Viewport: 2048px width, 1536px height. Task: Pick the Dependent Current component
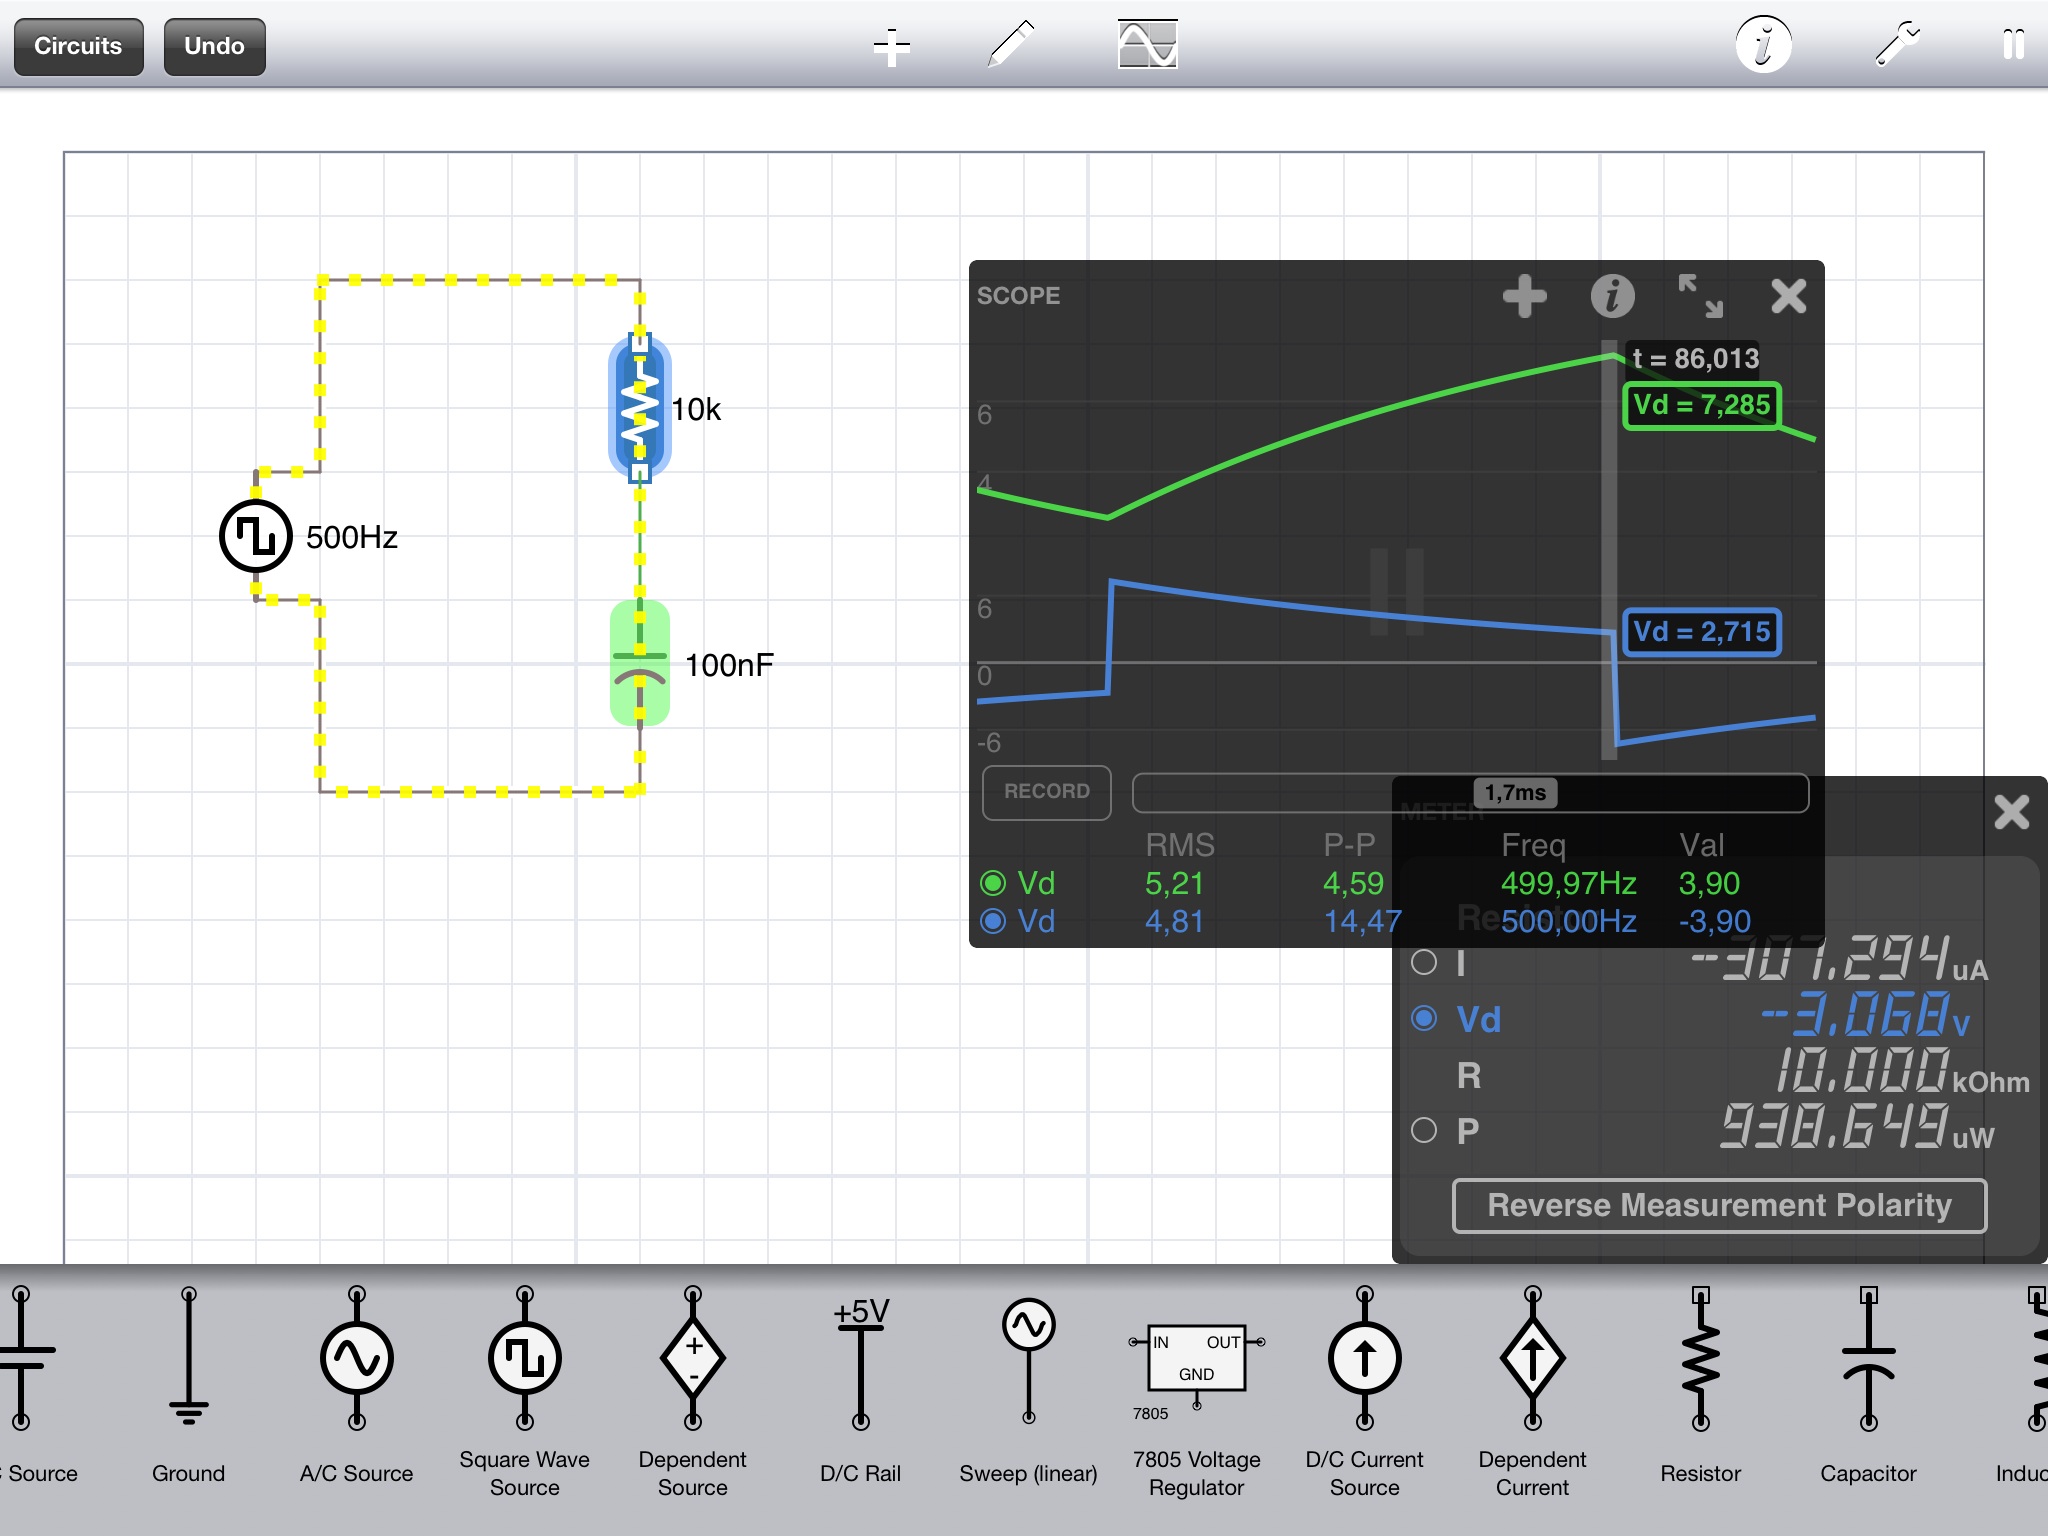pyautogui.click(x=1532, y=1390)
